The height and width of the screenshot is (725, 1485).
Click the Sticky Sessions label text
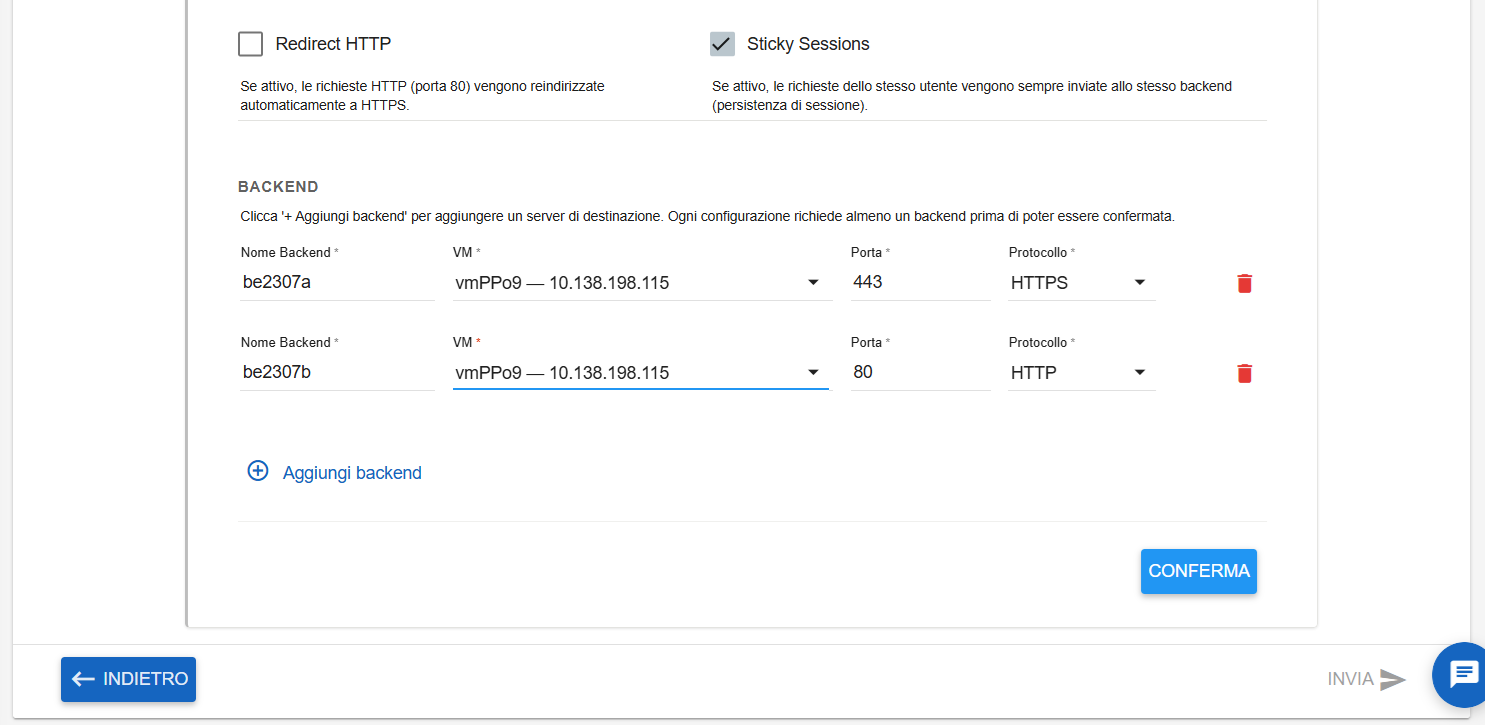coord(808,44)
